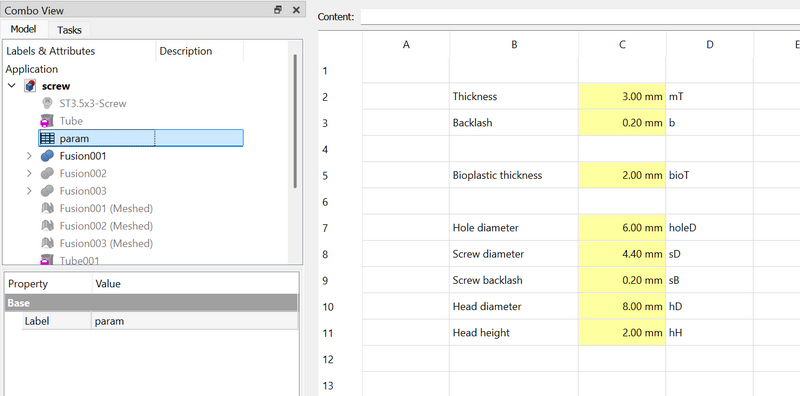Click the screw document icon
The height and width of the screenshot is (396, 800).
click(30, 86)
